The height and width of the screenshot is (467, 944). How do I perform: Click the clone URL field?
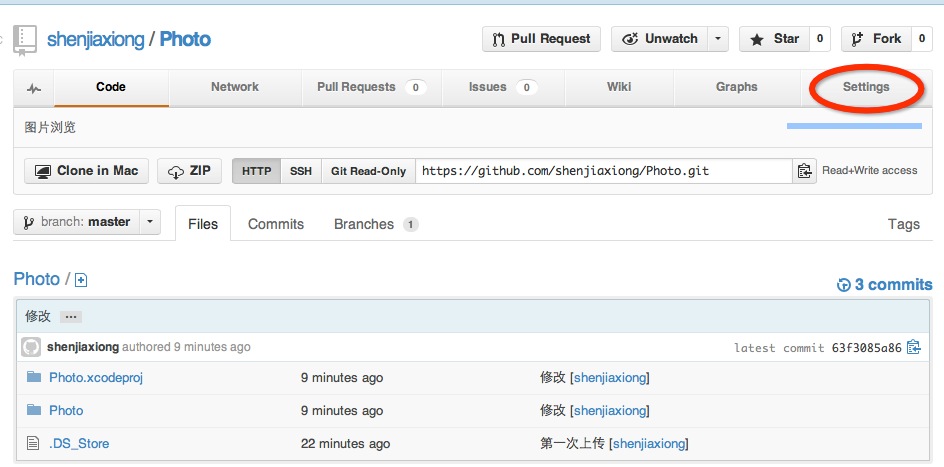604,171
